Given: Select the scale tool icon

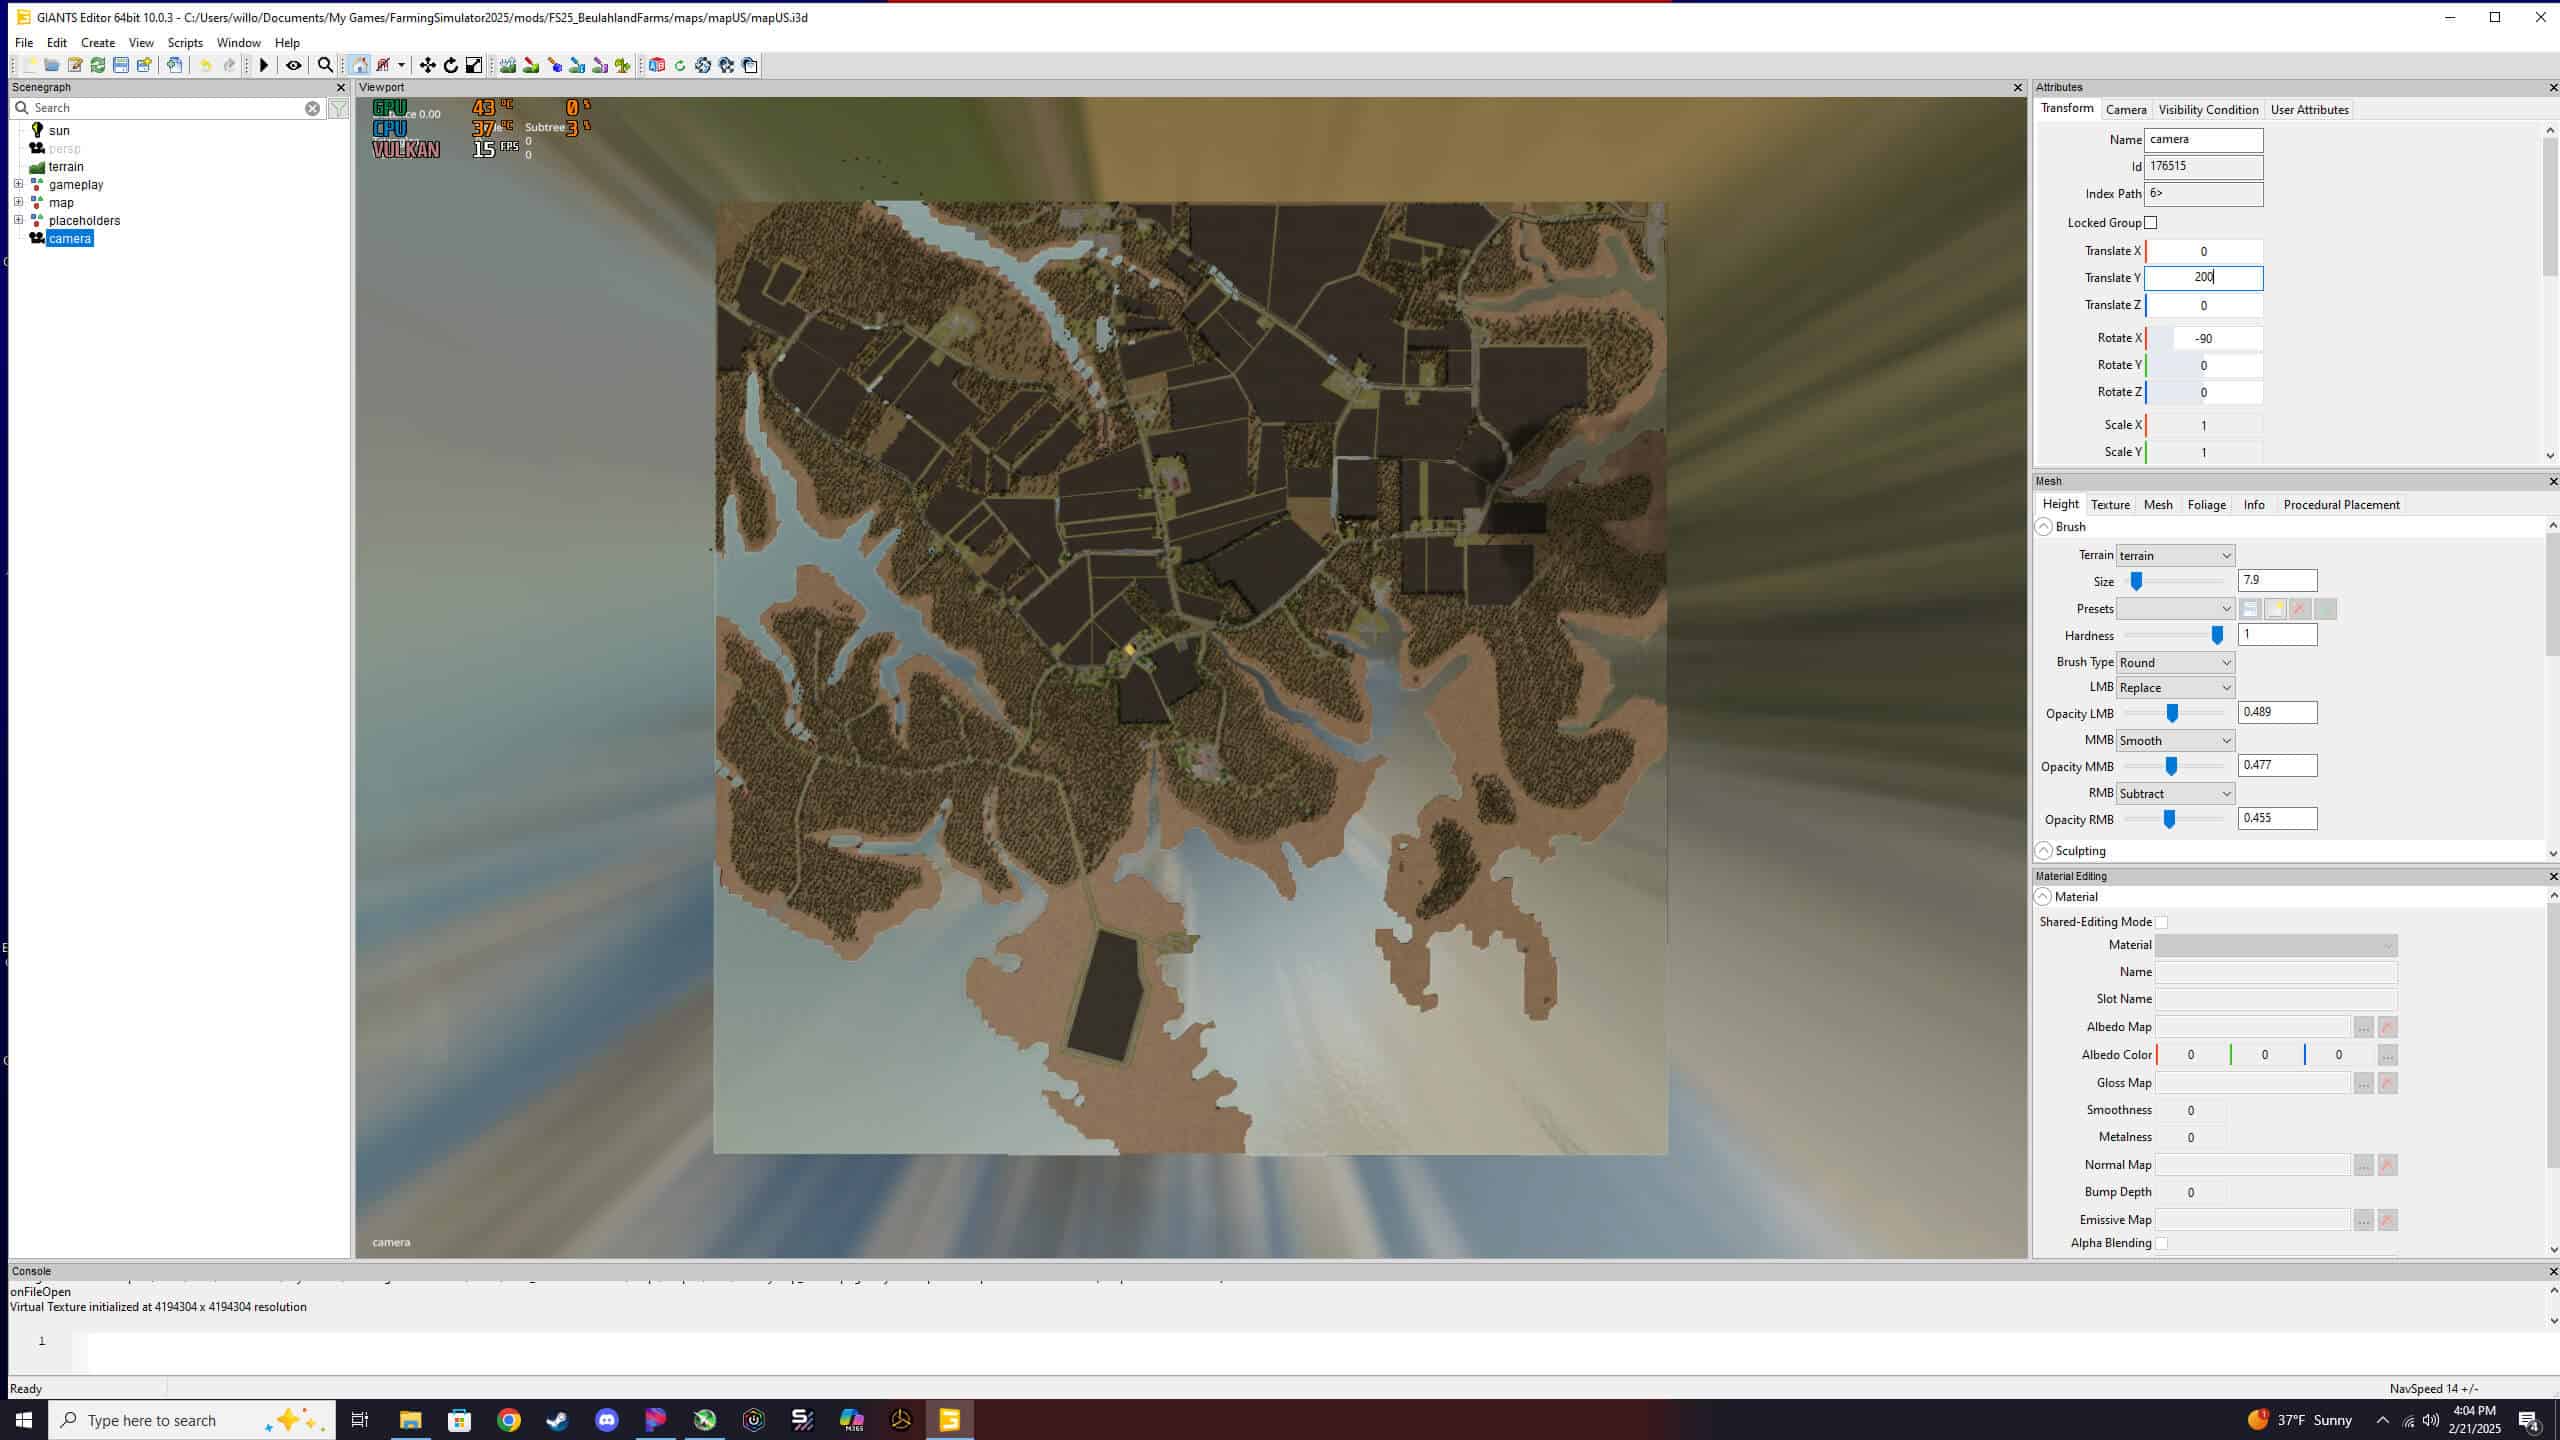Looking at the screenshot, I should point(474,66).
